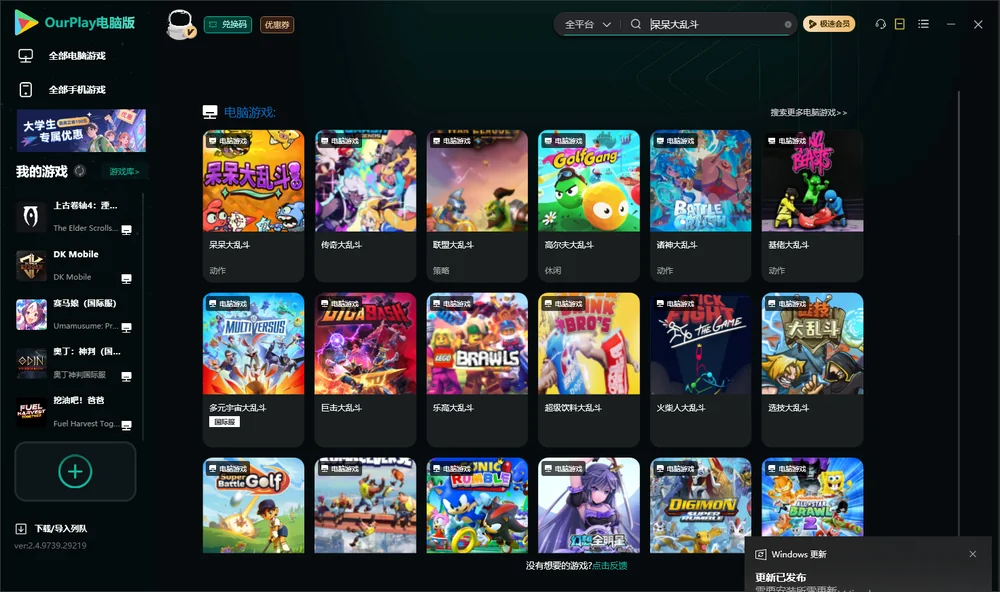Viewport: 1000px width, 592px height.
Task: Click the 点击反馈 feedback link
Action: point(610,565)
